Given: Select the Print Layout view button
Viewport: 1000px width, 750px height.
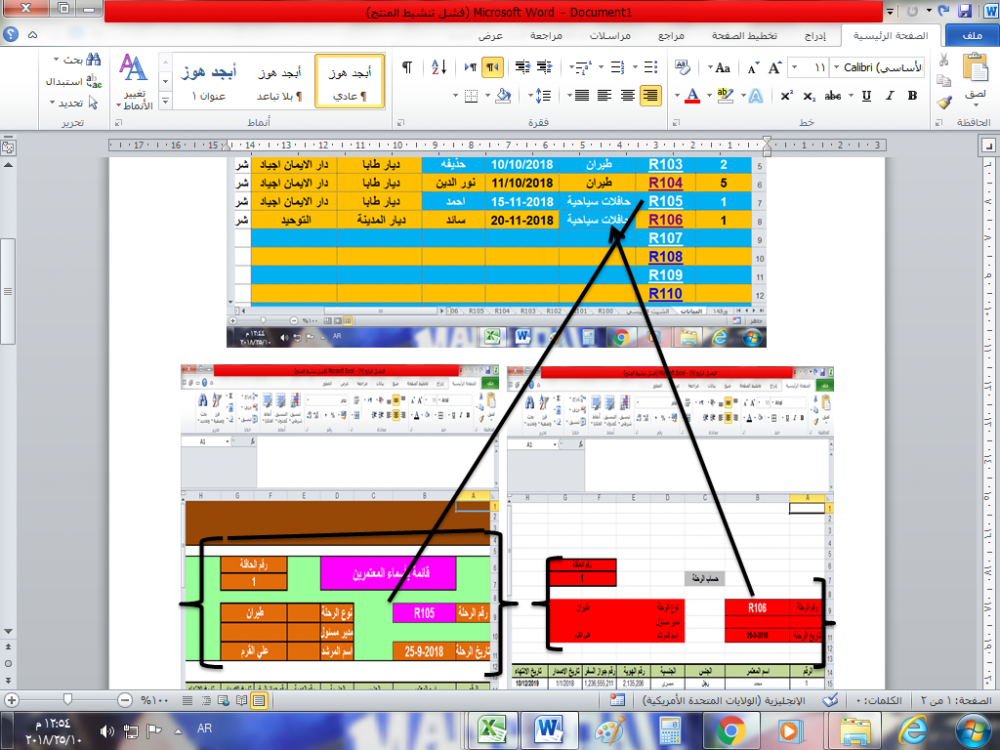Looking at the screenshot, I should tap(259, 700).
